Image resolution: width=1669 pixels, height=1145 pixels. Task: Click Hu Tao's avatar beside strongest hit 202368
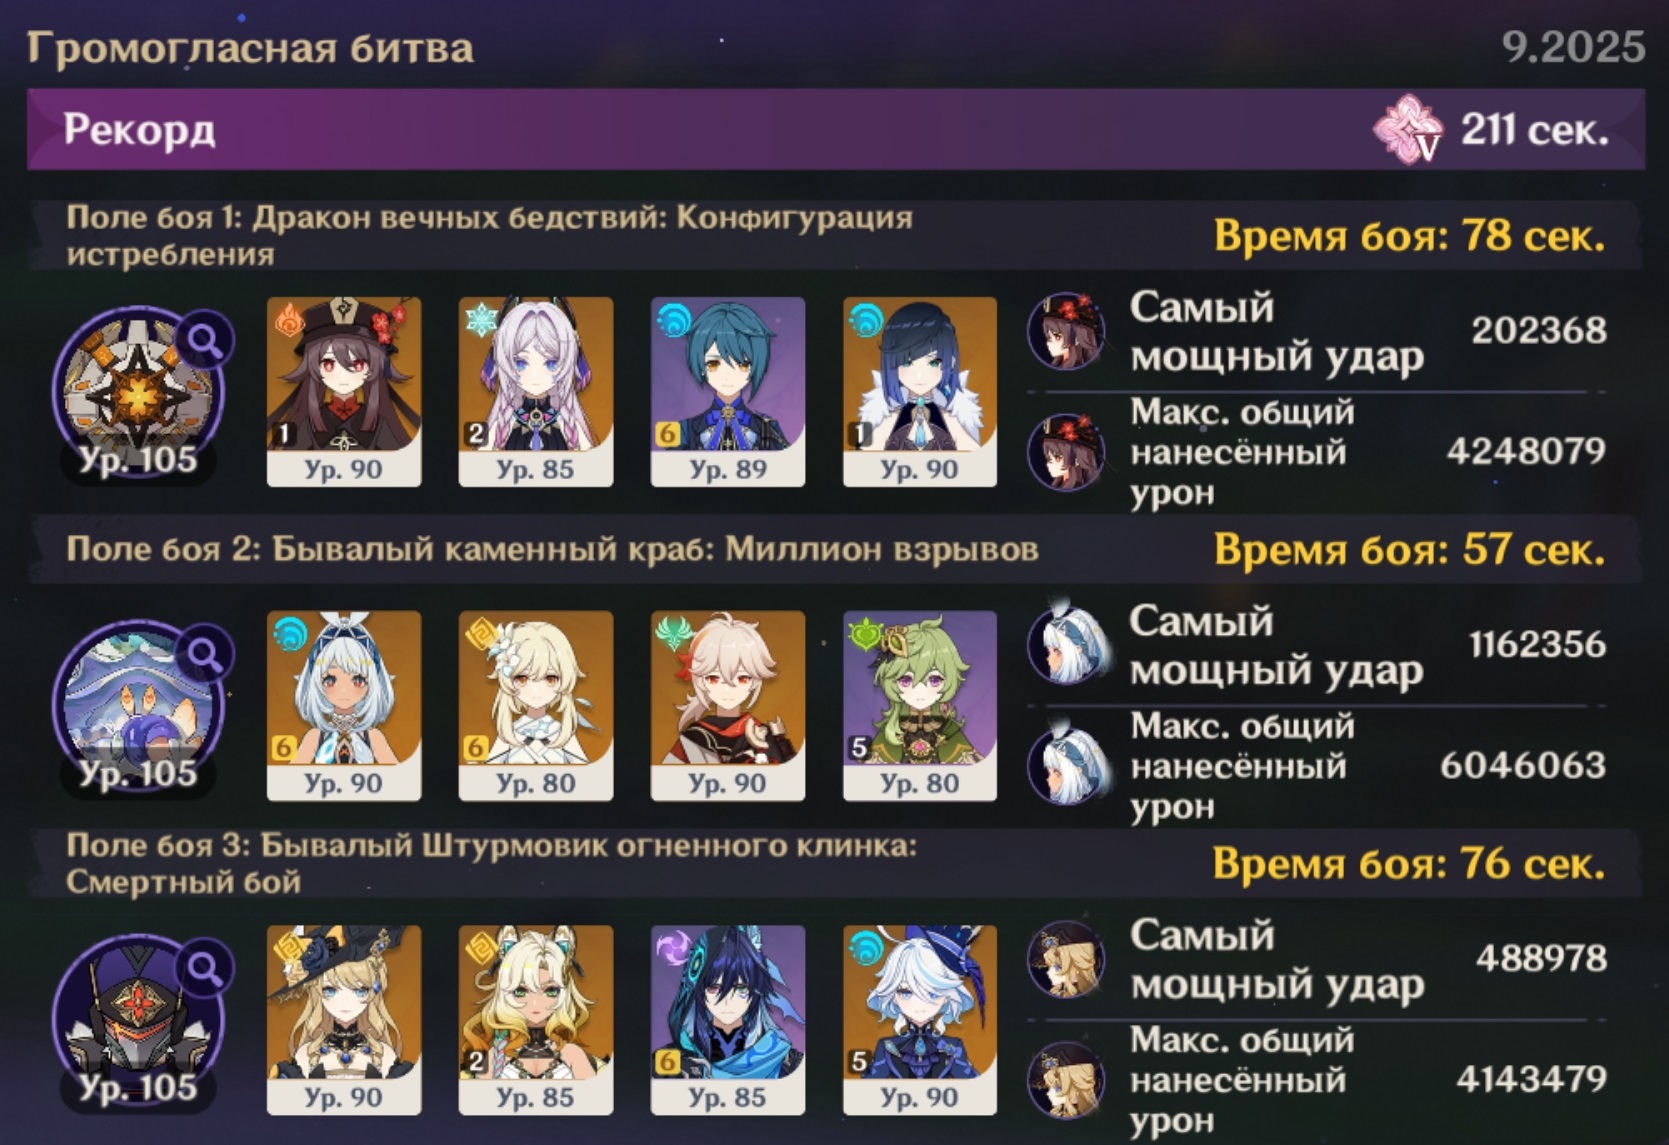tap(1067, 331)
